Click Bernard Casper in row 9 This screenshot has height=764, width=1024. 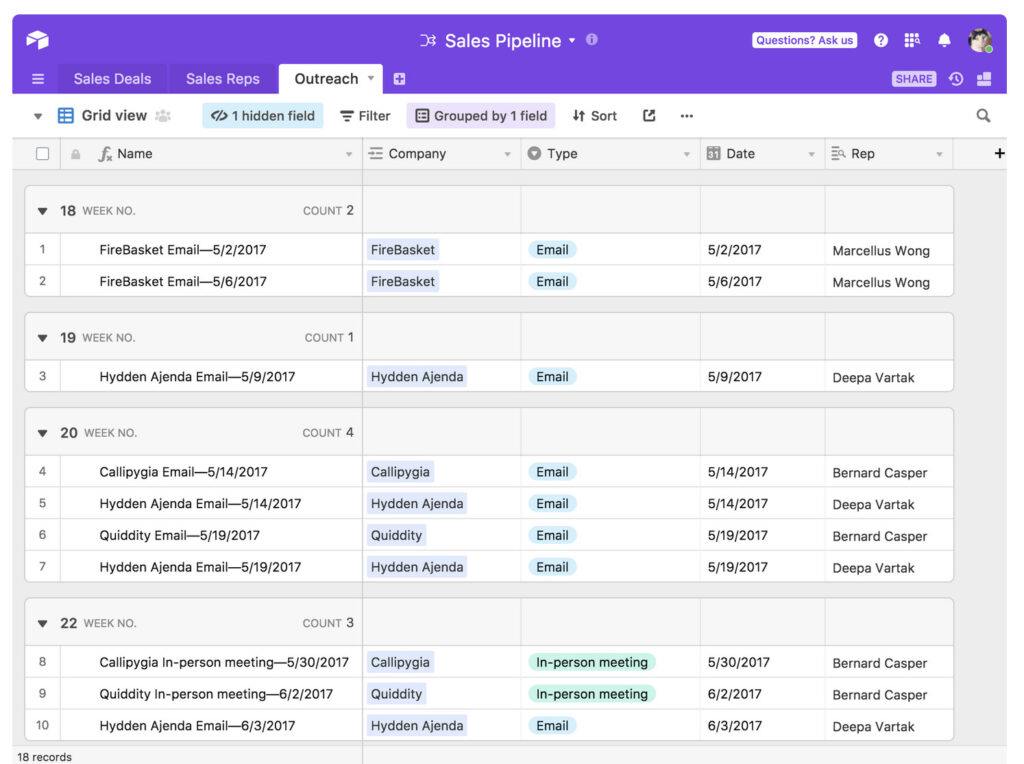(x=880, y=695)
